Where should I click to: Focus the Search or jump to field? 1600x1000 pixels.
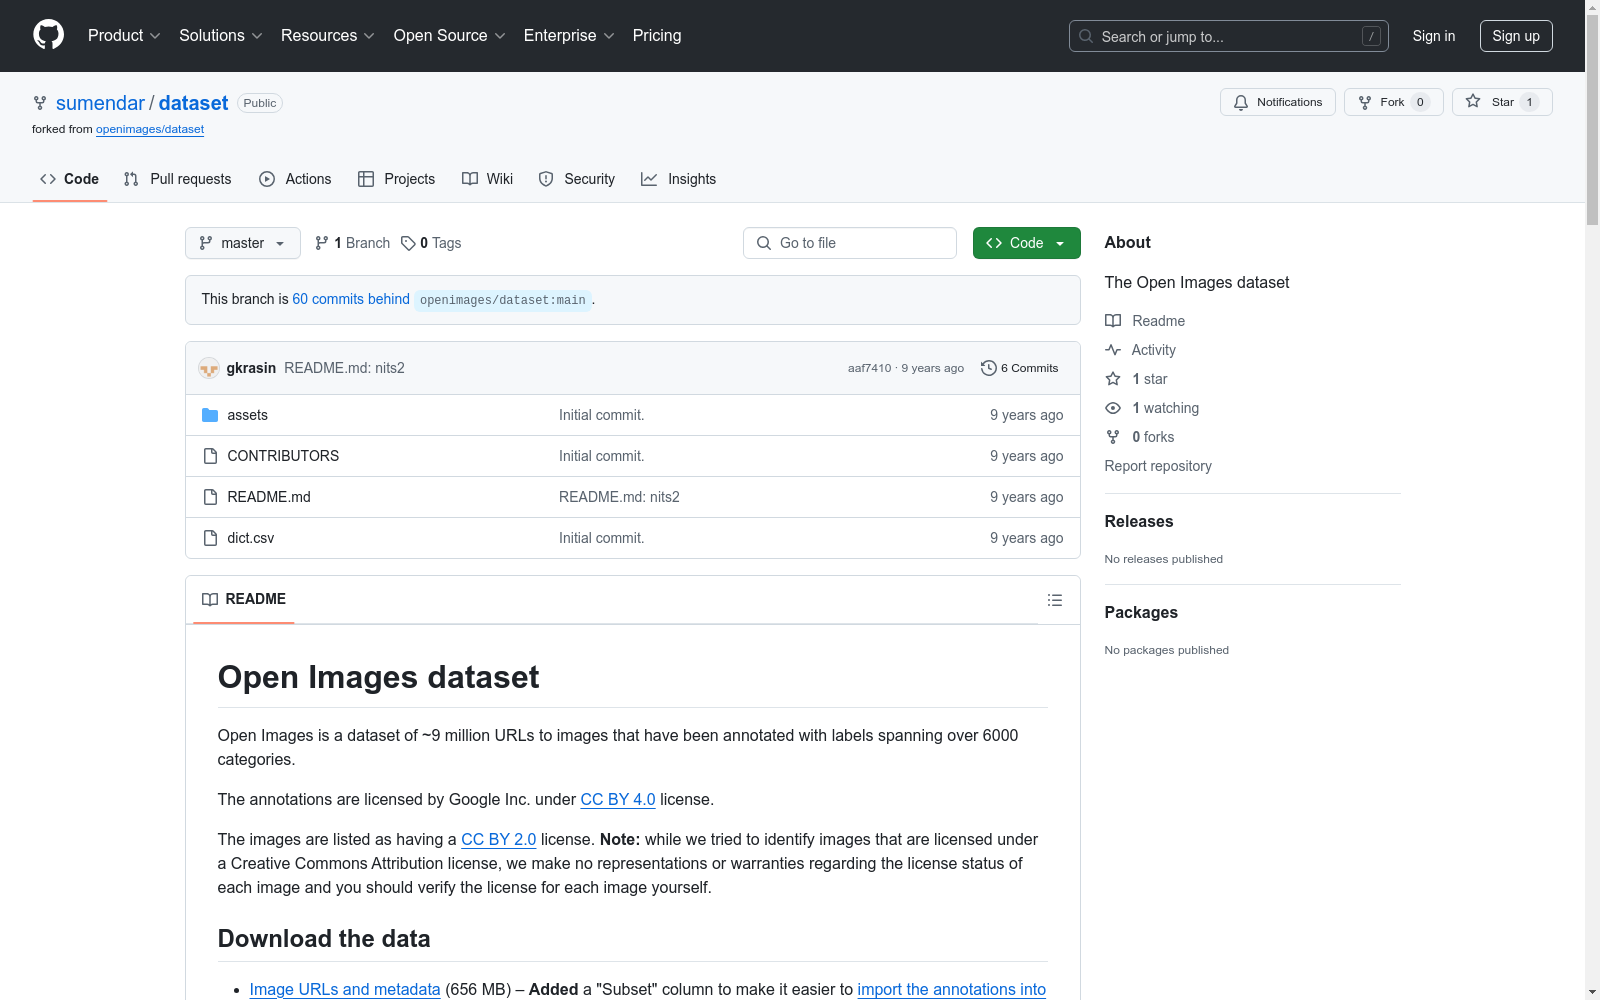1229,36
